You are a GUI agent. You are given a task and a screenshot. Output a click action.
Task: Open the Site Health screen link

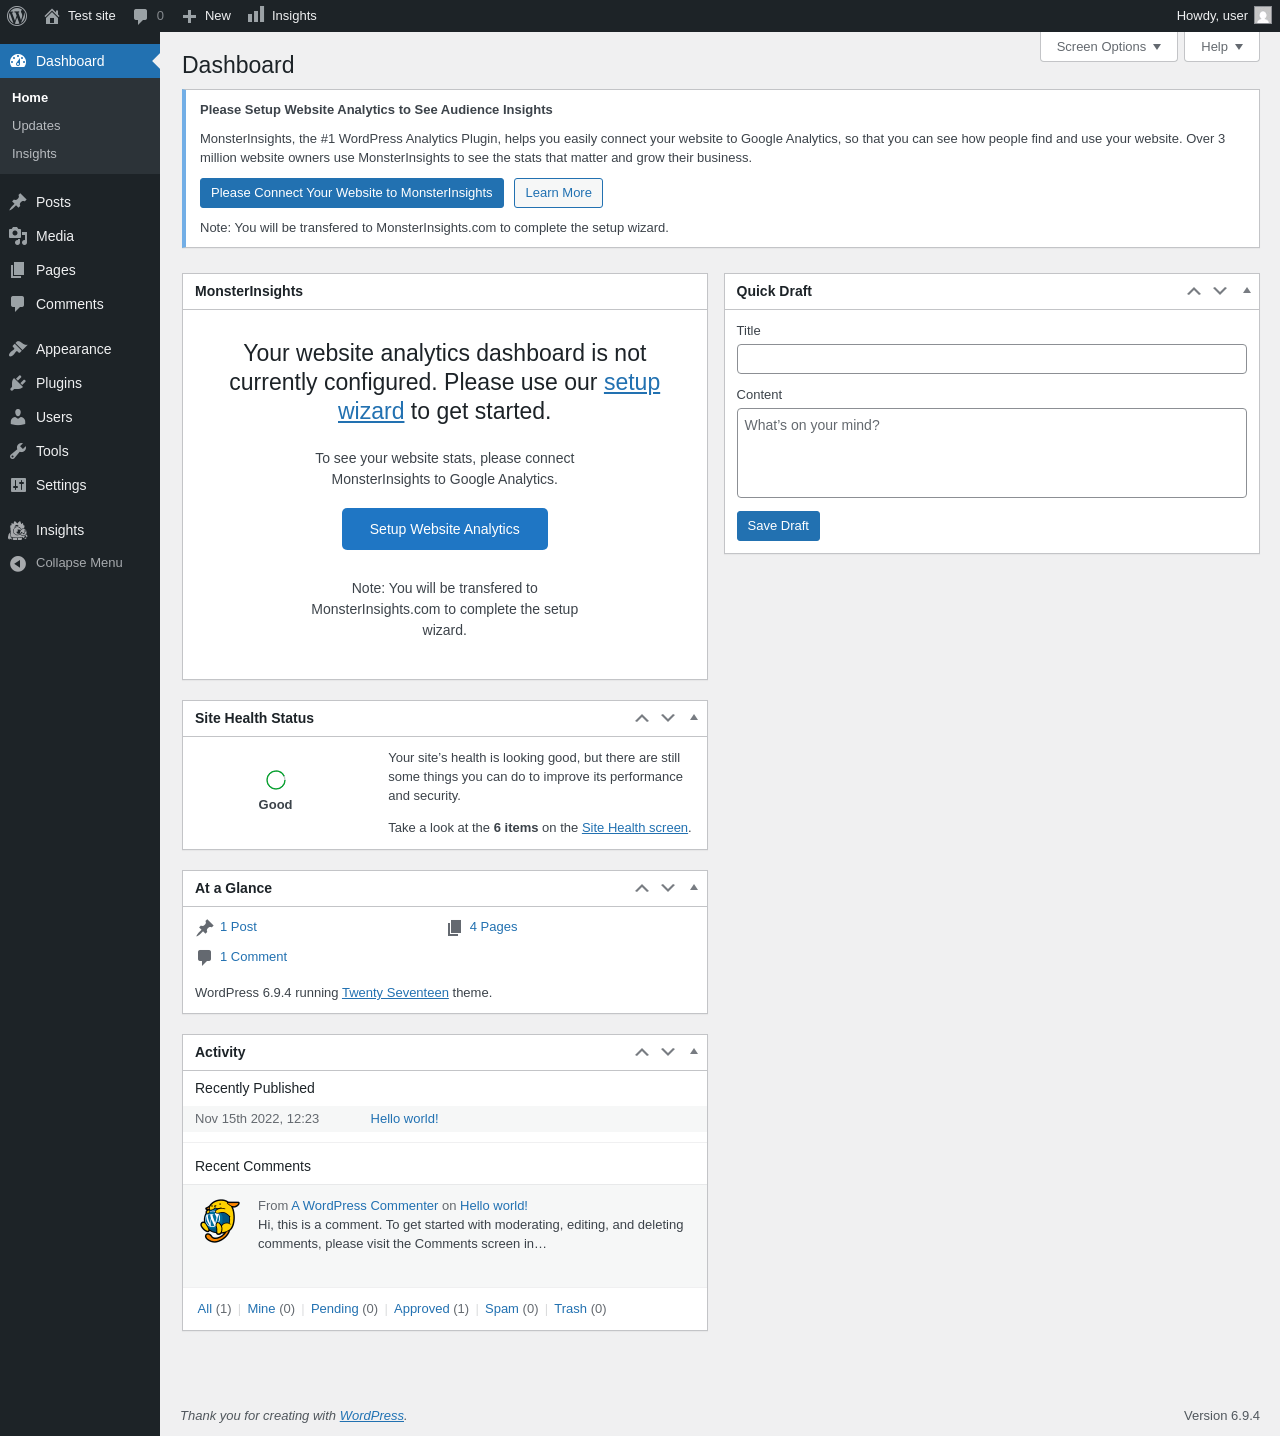634,828
